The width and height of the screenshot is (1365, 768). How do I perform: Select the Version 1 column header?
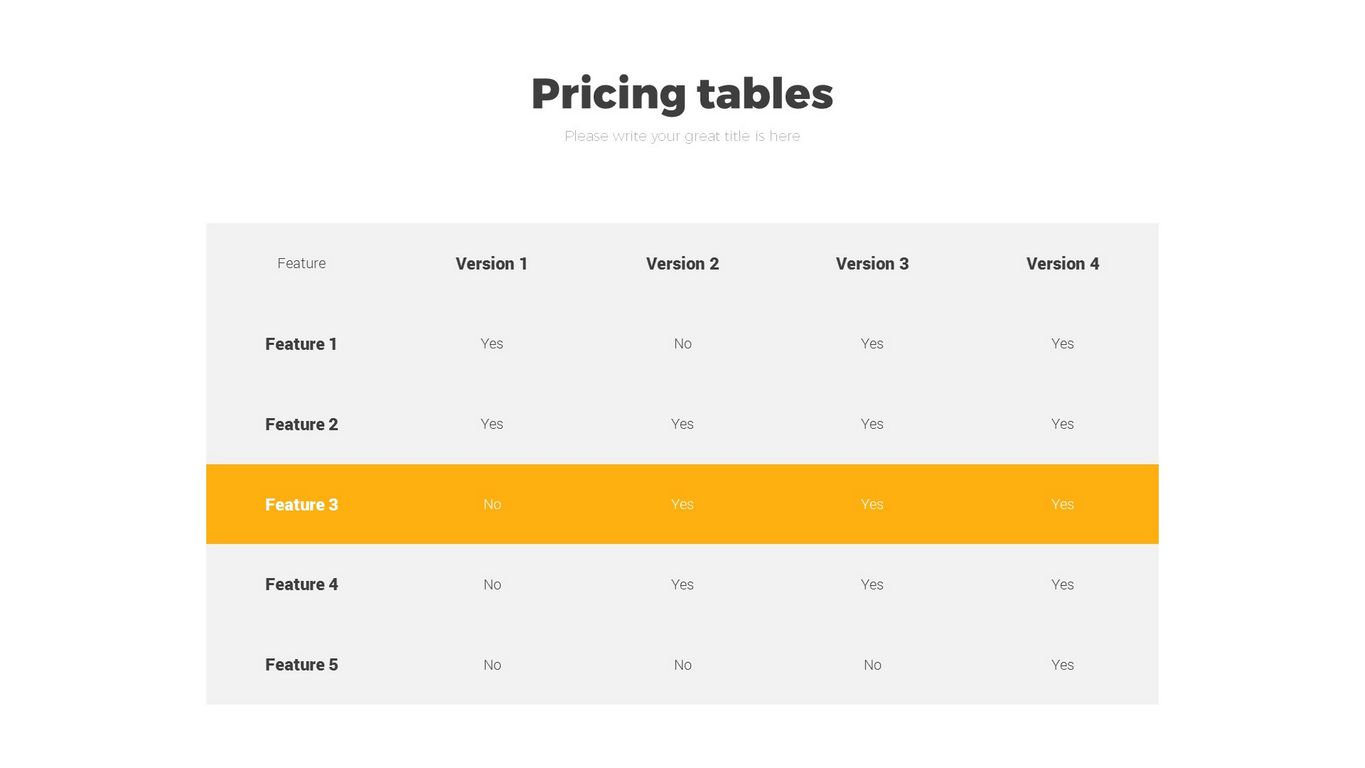pos(491,264)
